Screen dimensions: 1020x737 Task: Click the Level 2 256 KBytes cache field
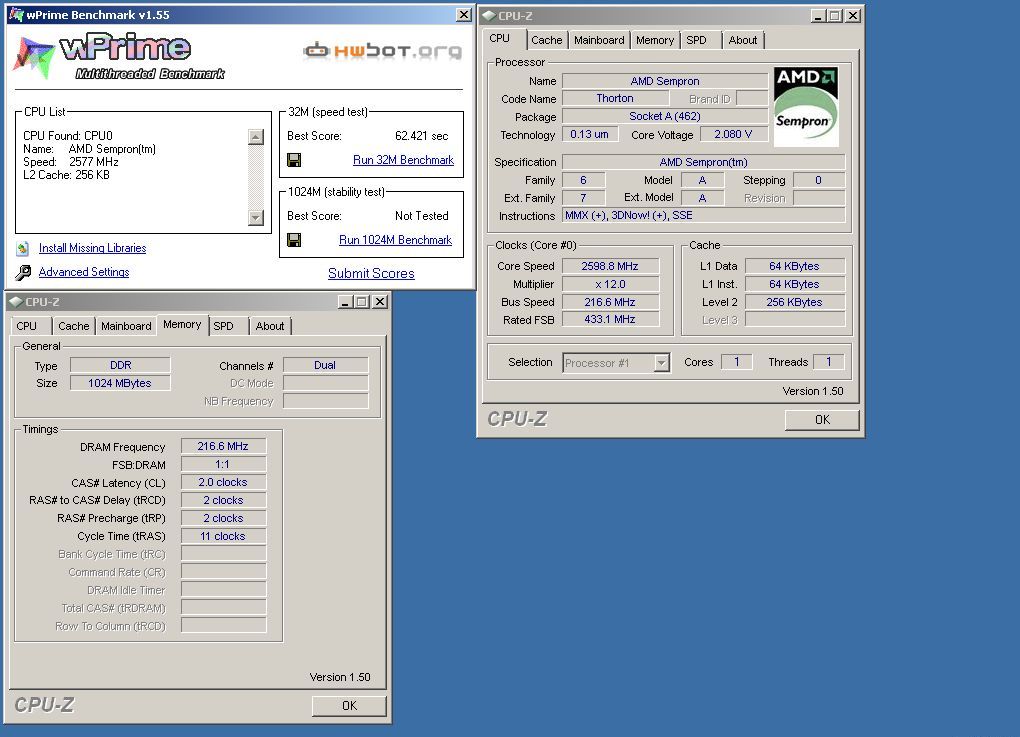794,302
